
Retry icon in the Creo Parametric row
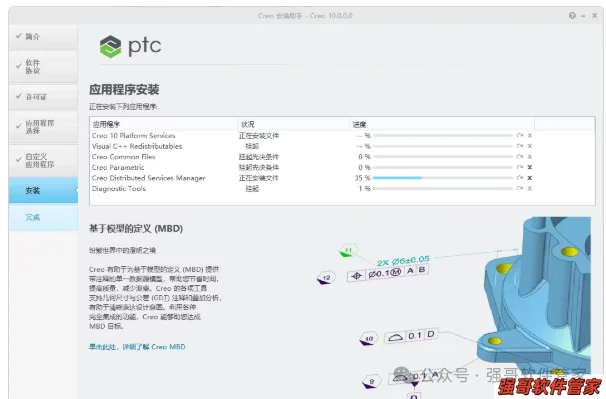click(x=520, y=167)
